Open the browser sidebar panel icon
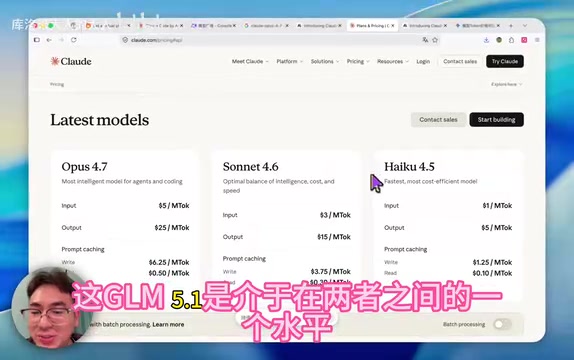The width and height of the screenshot is (574, 360). point(37,40)
